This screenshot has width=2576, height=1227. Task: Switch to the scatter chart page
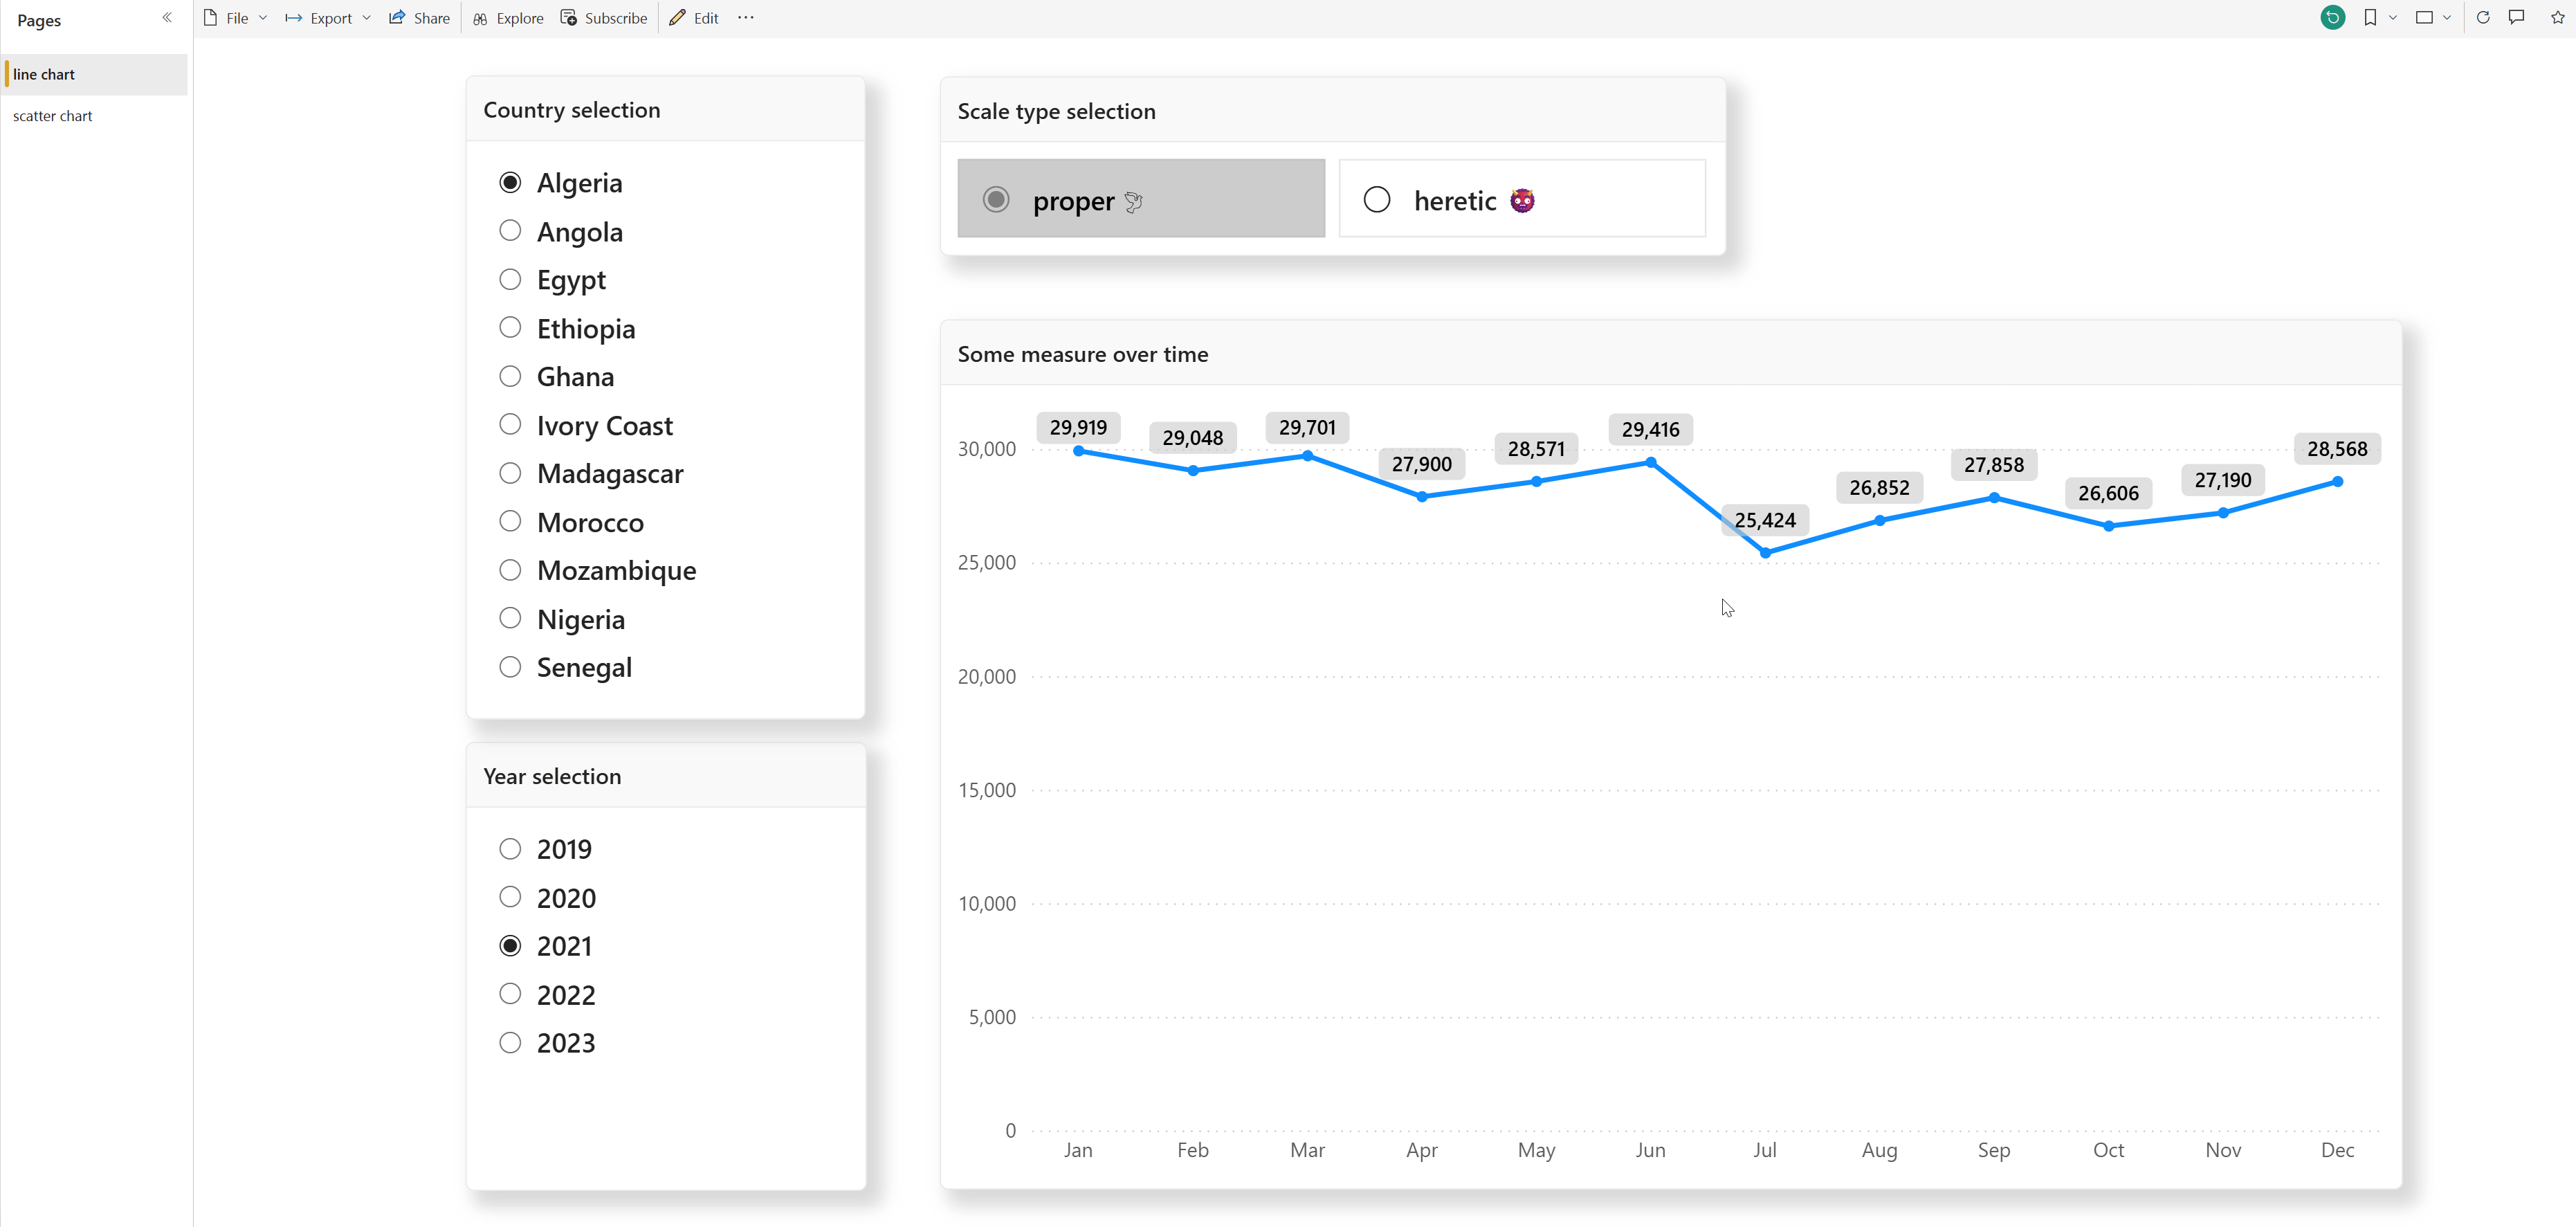click(x=53, y=115)
